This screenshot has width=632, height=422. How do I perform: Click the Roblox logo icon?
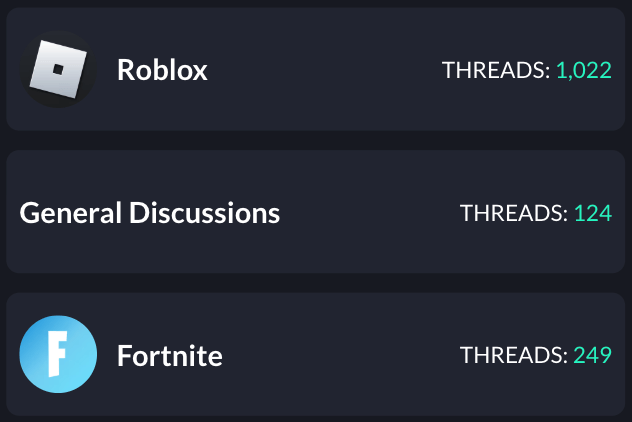[58, 69]
